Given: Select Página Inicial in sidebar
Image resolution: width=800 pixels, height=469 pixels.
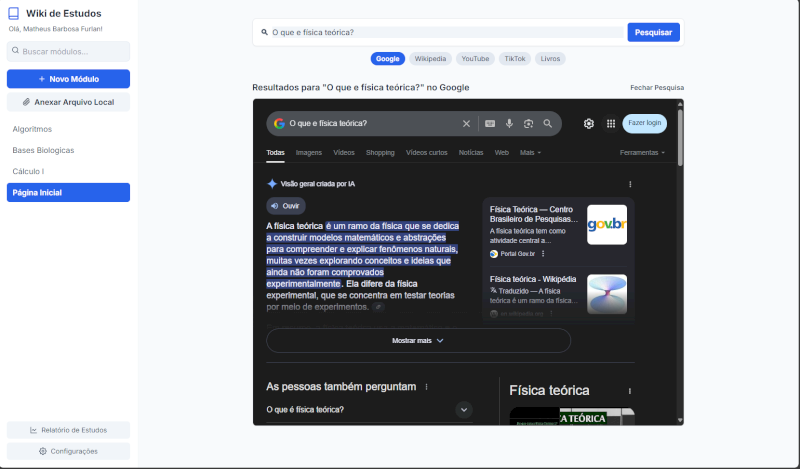Looking at the screenshot, I should point(68,192).
